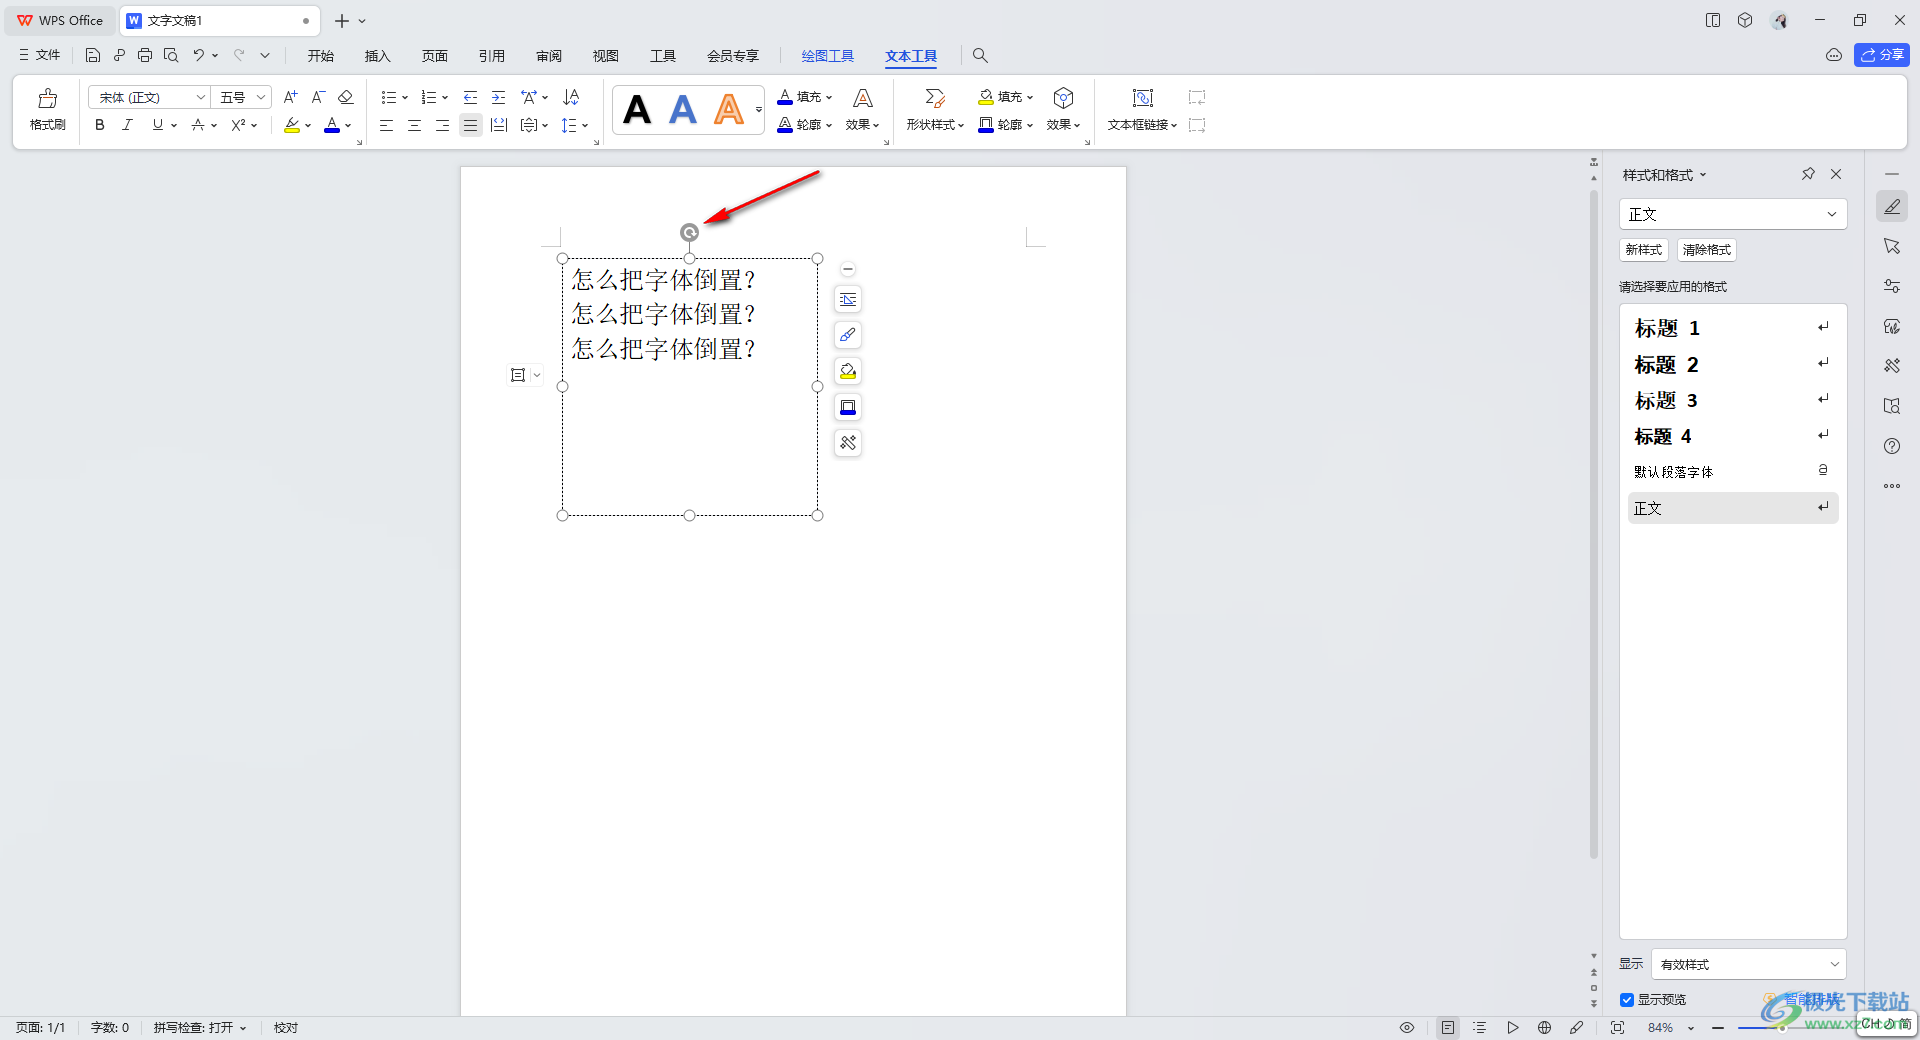Open the 正文 current style combo box

point(1733,214)
